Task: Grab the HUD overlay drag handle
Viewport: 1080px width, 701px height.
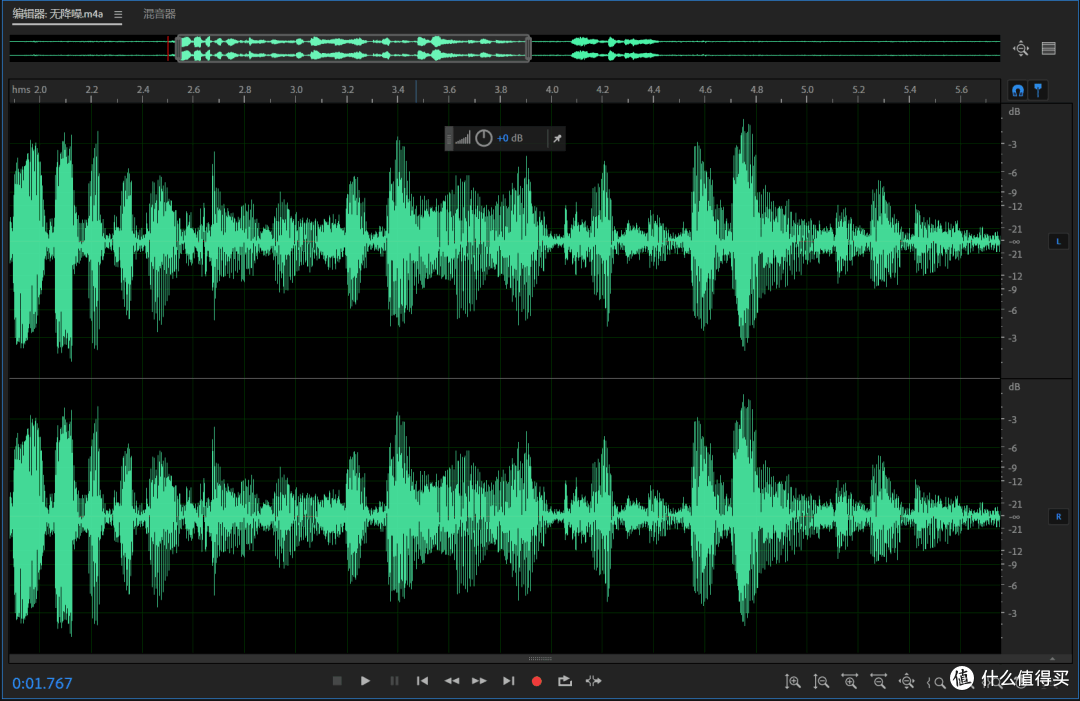Action: (x=449, y=138)
